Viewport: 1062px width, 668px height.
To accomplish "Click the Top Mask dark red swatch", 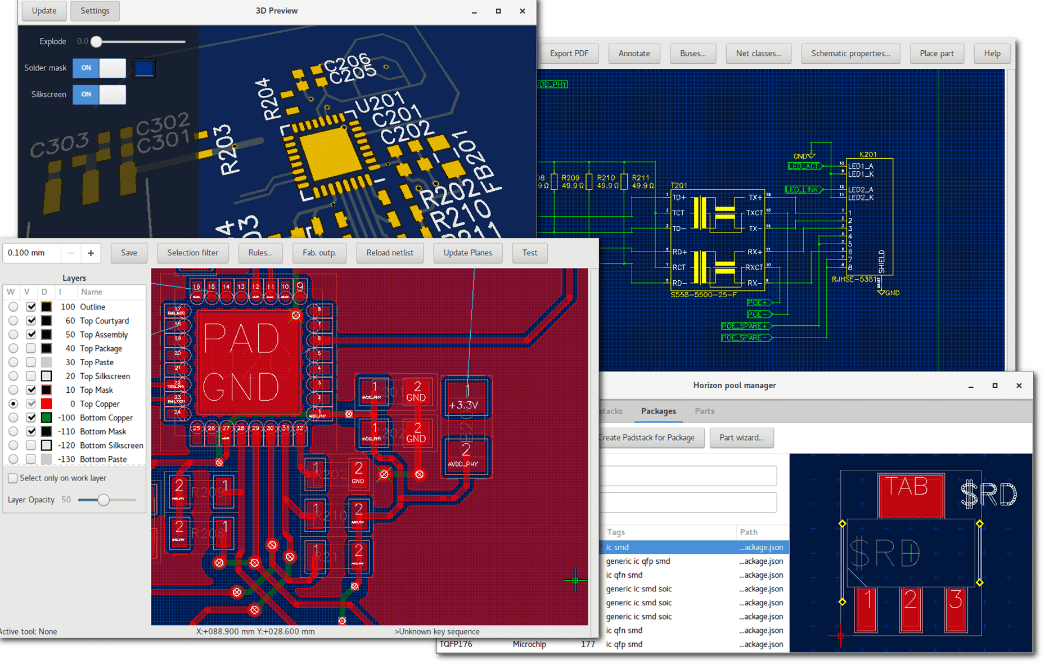I will click(x=46, y=390).
